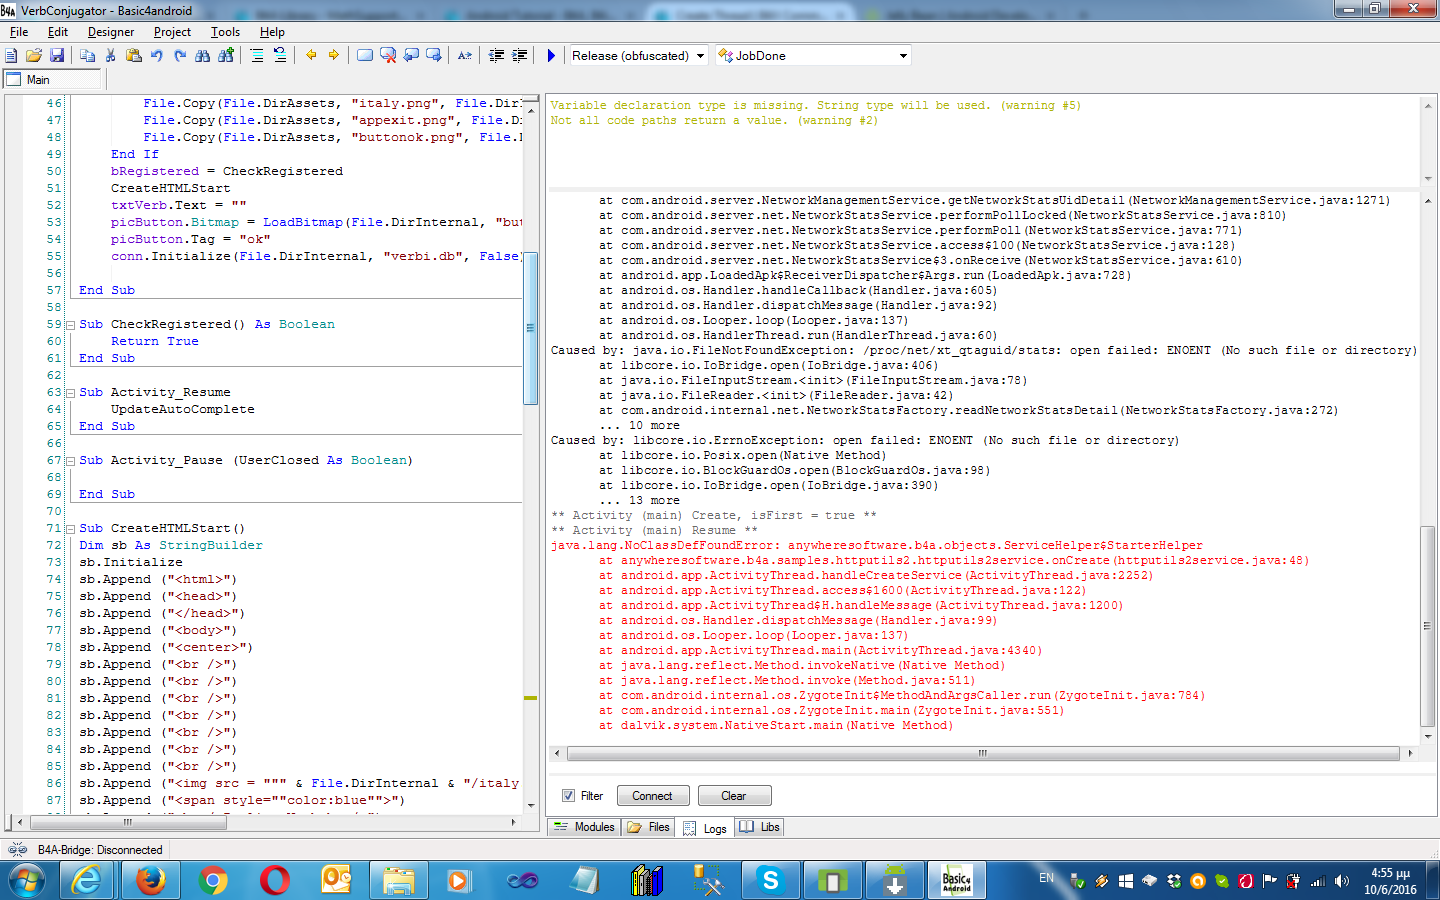Click the binoculars with plus icon

[226, 56]
